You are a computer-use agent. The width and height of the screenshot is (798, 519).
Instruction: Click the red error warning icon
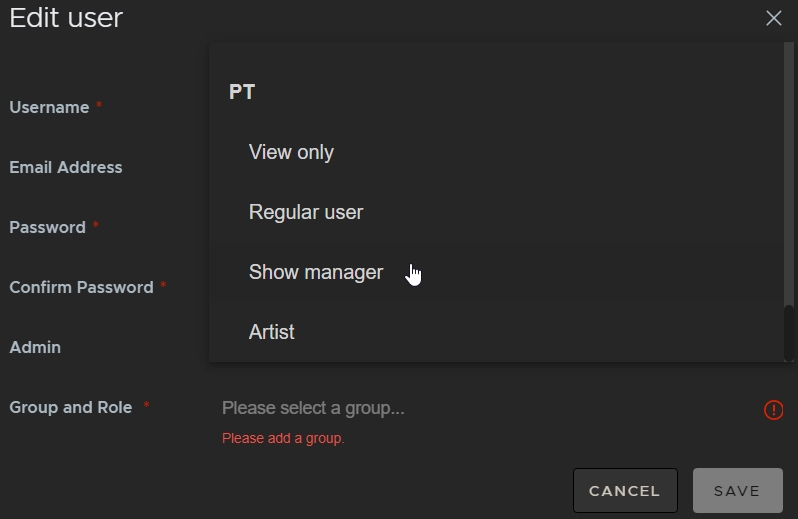tap(773, 409)
